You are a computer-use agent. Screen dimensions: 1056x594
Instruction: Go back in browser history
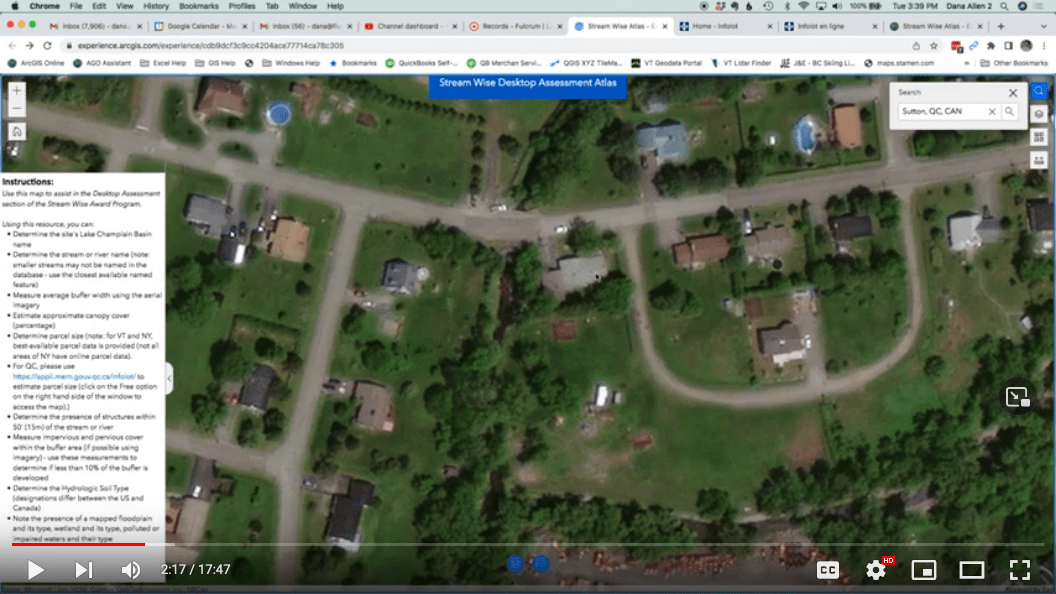point(12,46)
